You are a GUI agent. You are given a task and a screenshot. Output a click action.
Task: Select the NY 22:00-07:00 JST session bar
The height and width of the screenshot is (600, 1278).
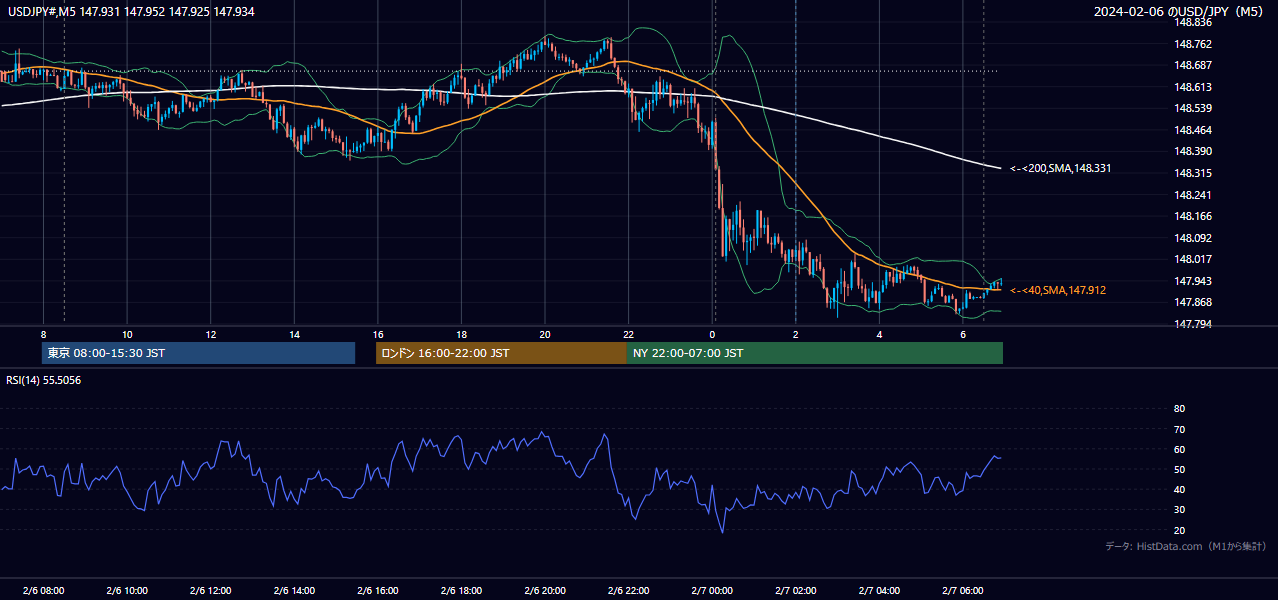click(x=815, y=353)
